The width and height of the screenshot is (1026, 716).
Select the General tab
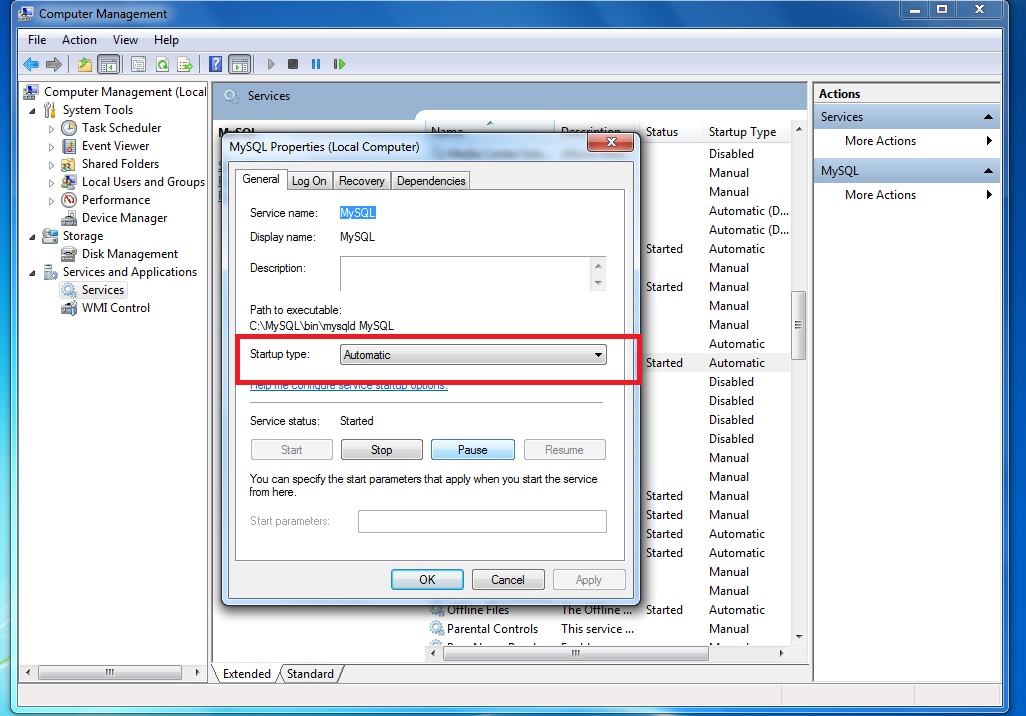click(260, 179)
